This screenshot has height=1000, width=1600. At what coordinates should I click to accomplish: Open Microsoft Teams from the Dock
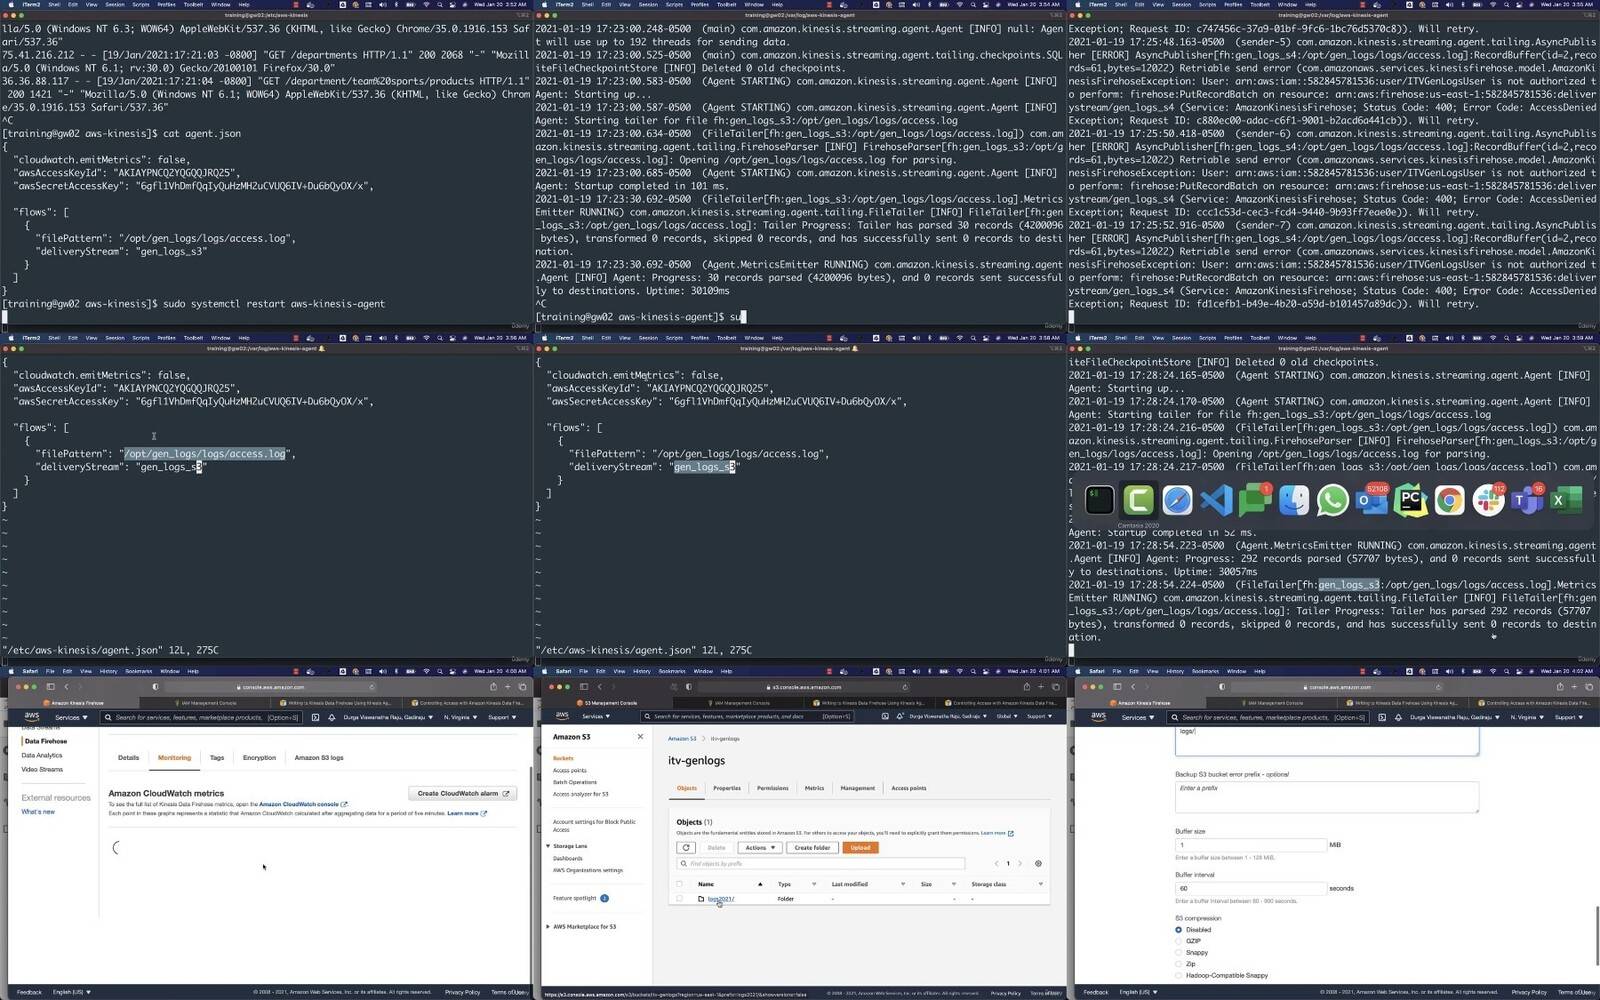point(1528,500)
